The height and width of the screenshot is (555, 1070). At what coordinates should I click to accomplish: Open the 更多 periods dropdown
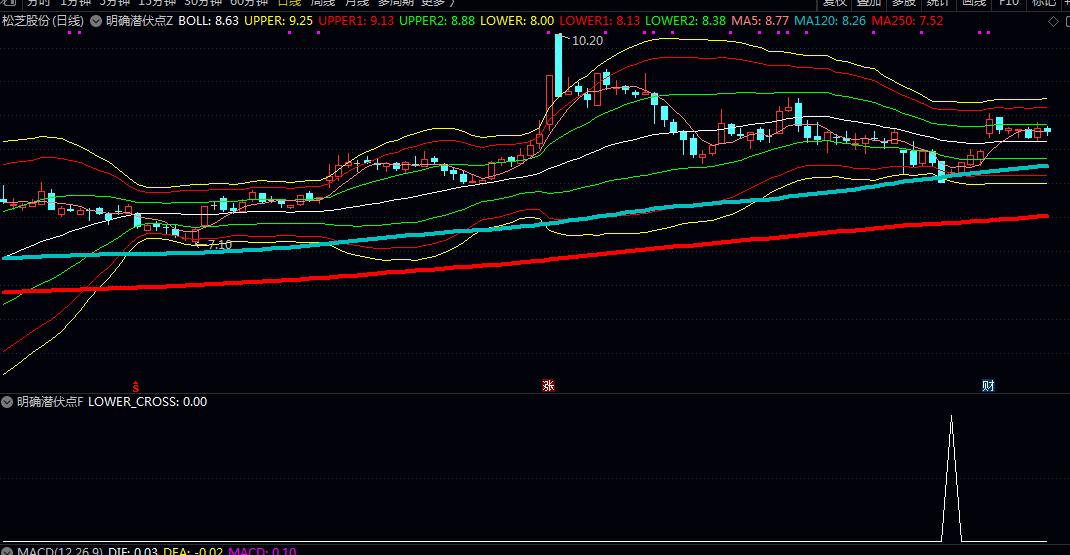point(437,3)
